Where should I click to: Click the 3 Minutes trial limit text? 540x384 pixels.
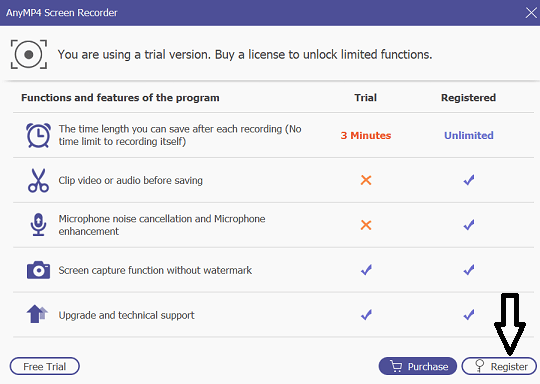[366, 135]
